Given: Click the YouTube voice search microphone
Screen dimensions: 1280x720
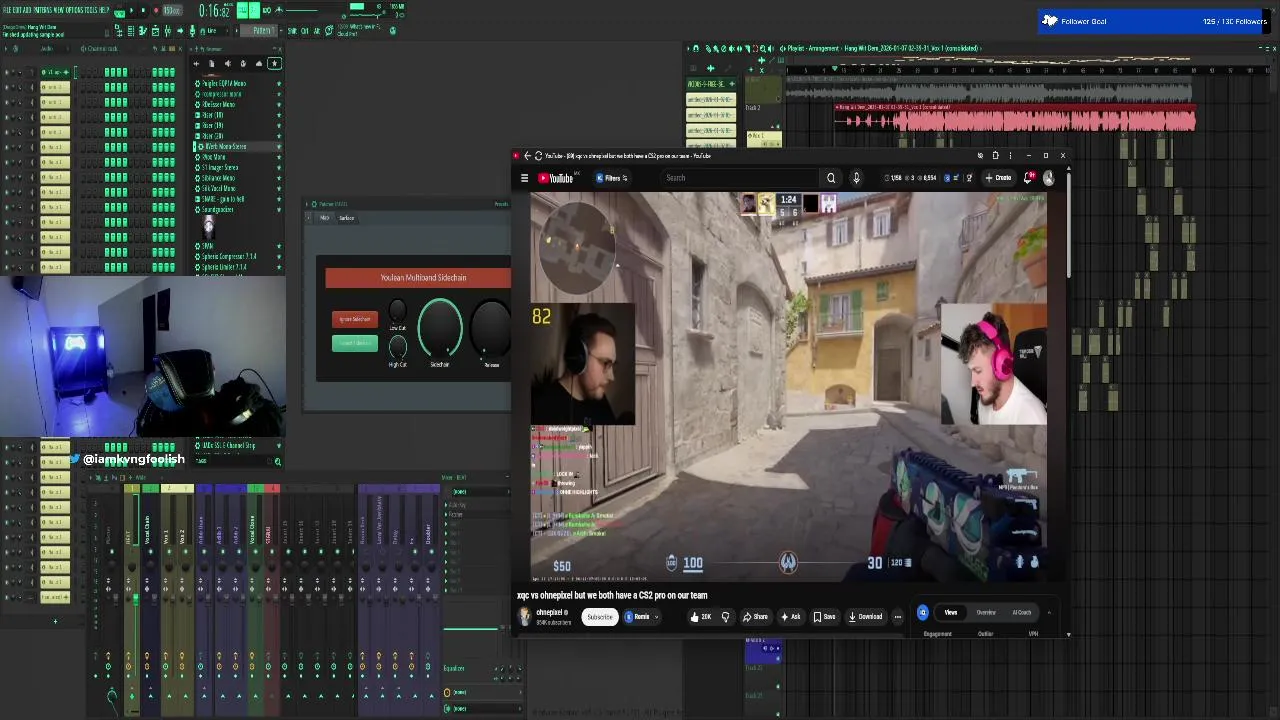Looking at the screenshot, I should pos(856,178).
